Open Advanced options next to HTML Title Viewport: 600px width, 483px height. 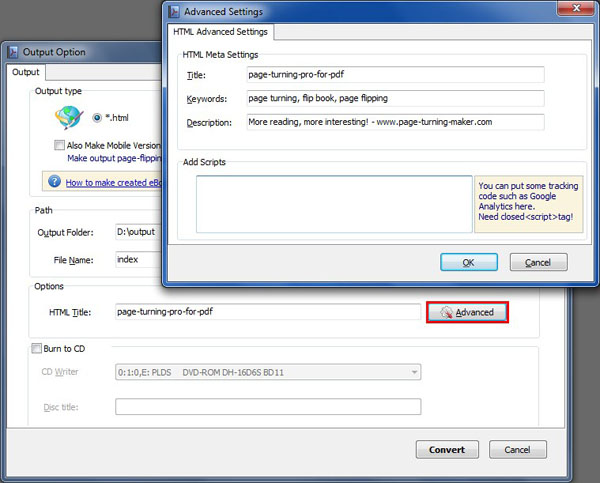pos(467,312)
